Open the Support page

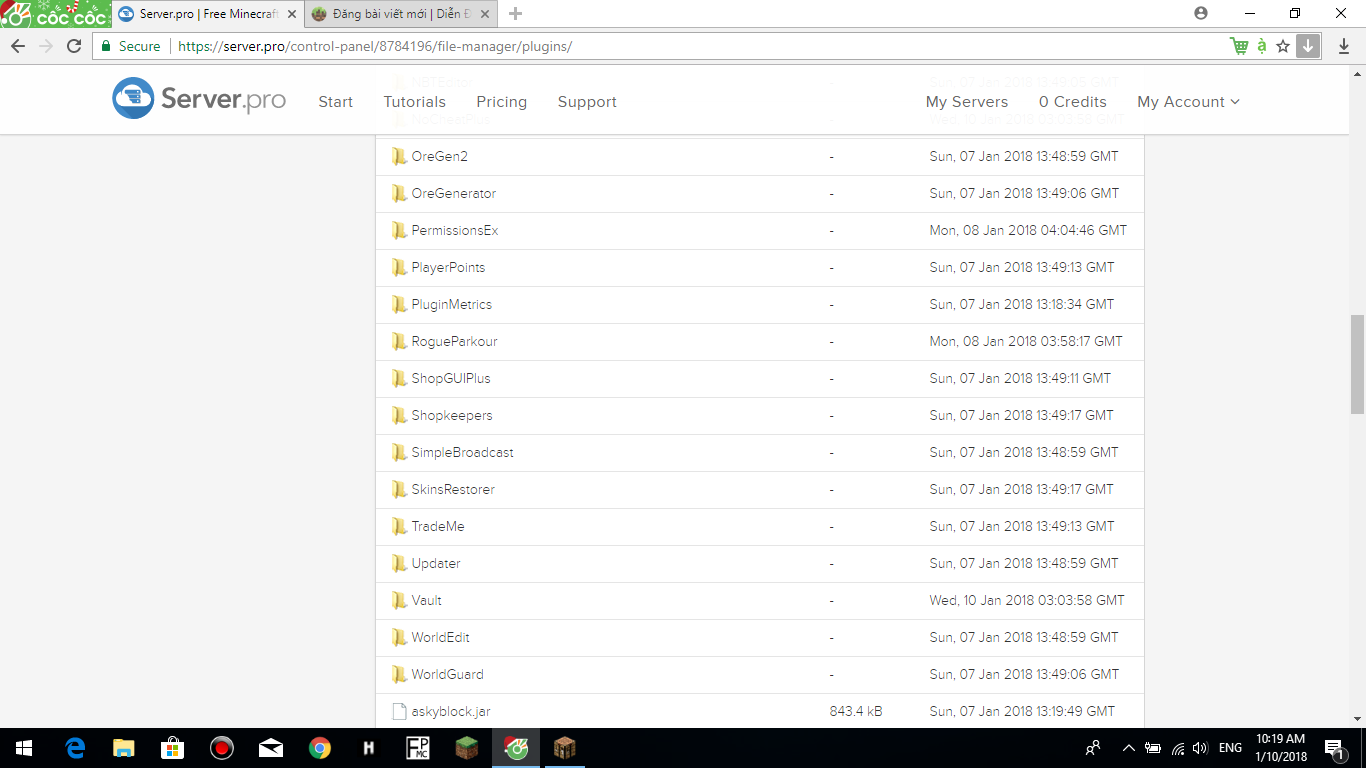pos(587,102)
